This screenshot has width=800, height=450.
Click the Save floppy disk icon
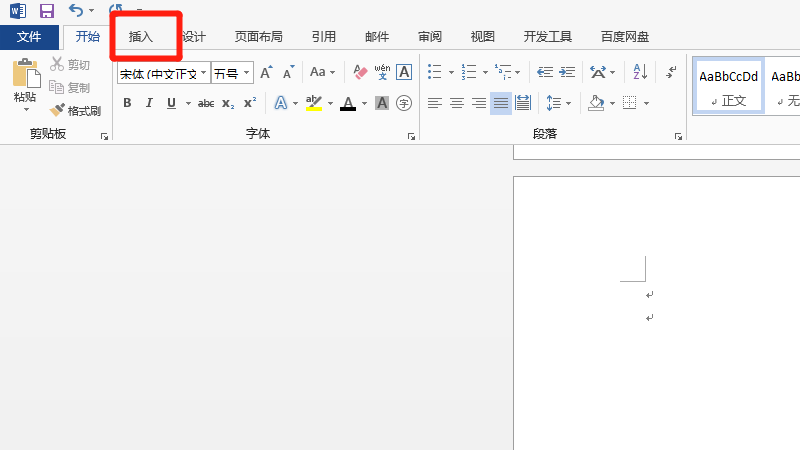(x=46, y=11)
